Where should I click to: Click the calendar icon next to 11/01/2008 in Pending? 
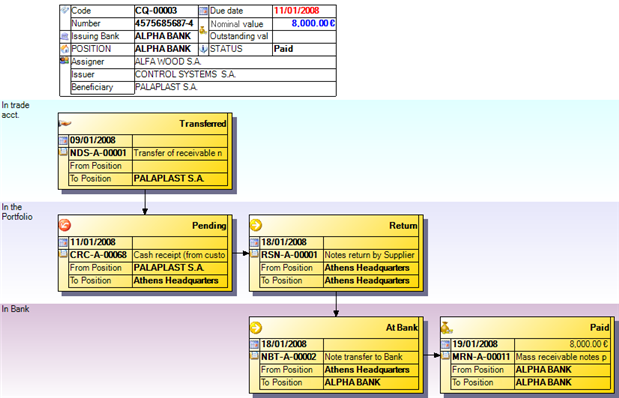coord(63,242)
